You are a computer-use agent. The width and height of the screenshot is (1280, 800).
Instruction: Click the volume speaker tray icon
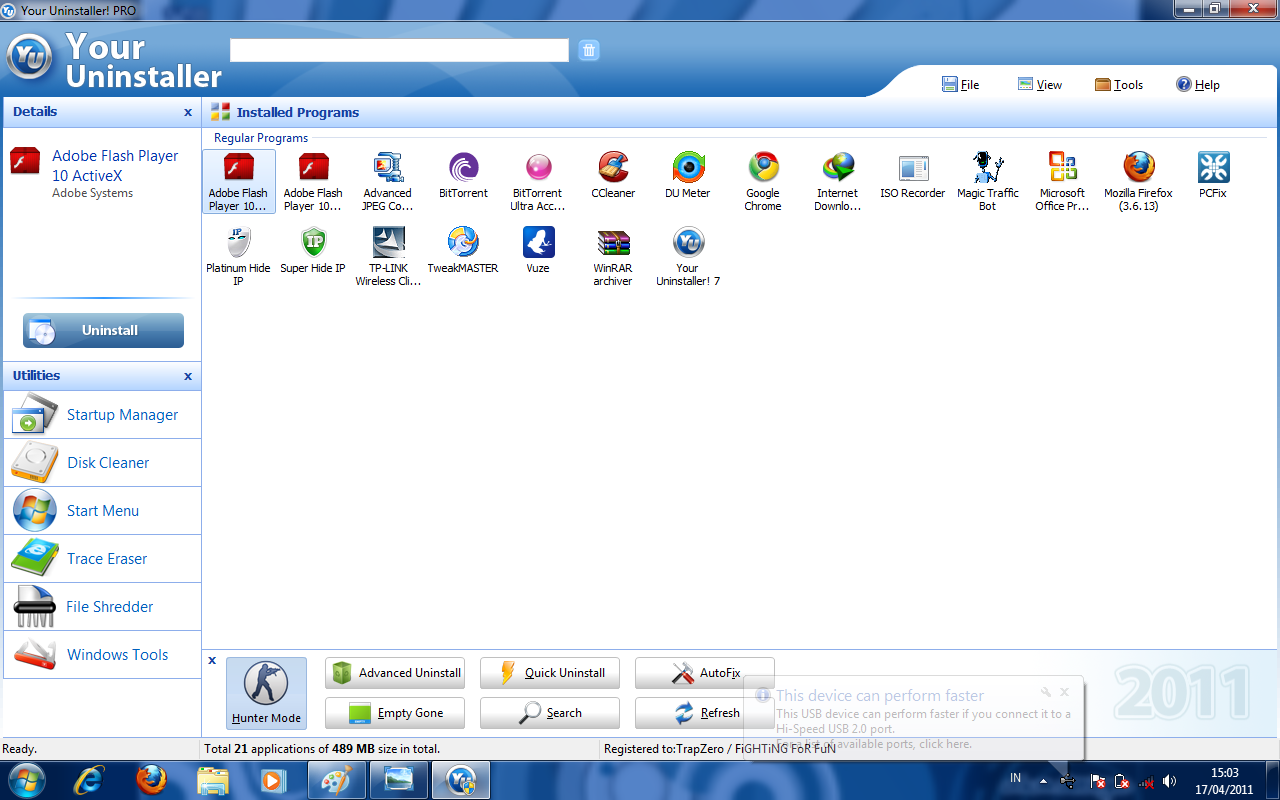pyautogui.click(x=1170, y=781)
